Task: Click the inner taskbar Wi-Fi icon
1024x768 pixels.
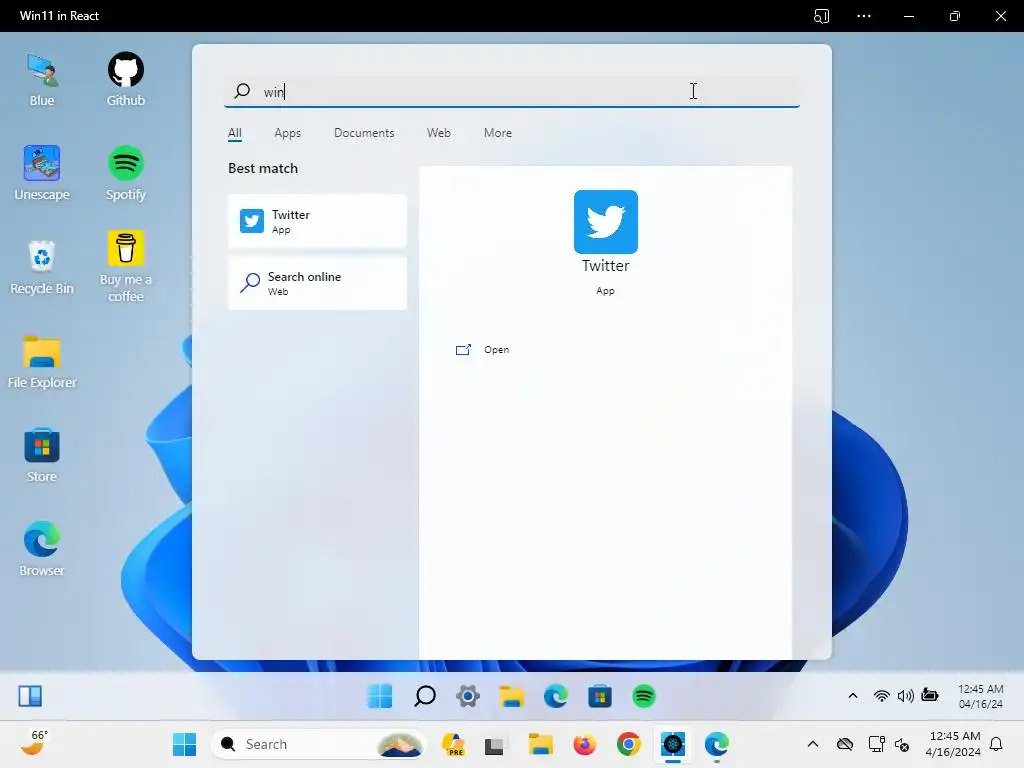Action: tap(881, 696)
